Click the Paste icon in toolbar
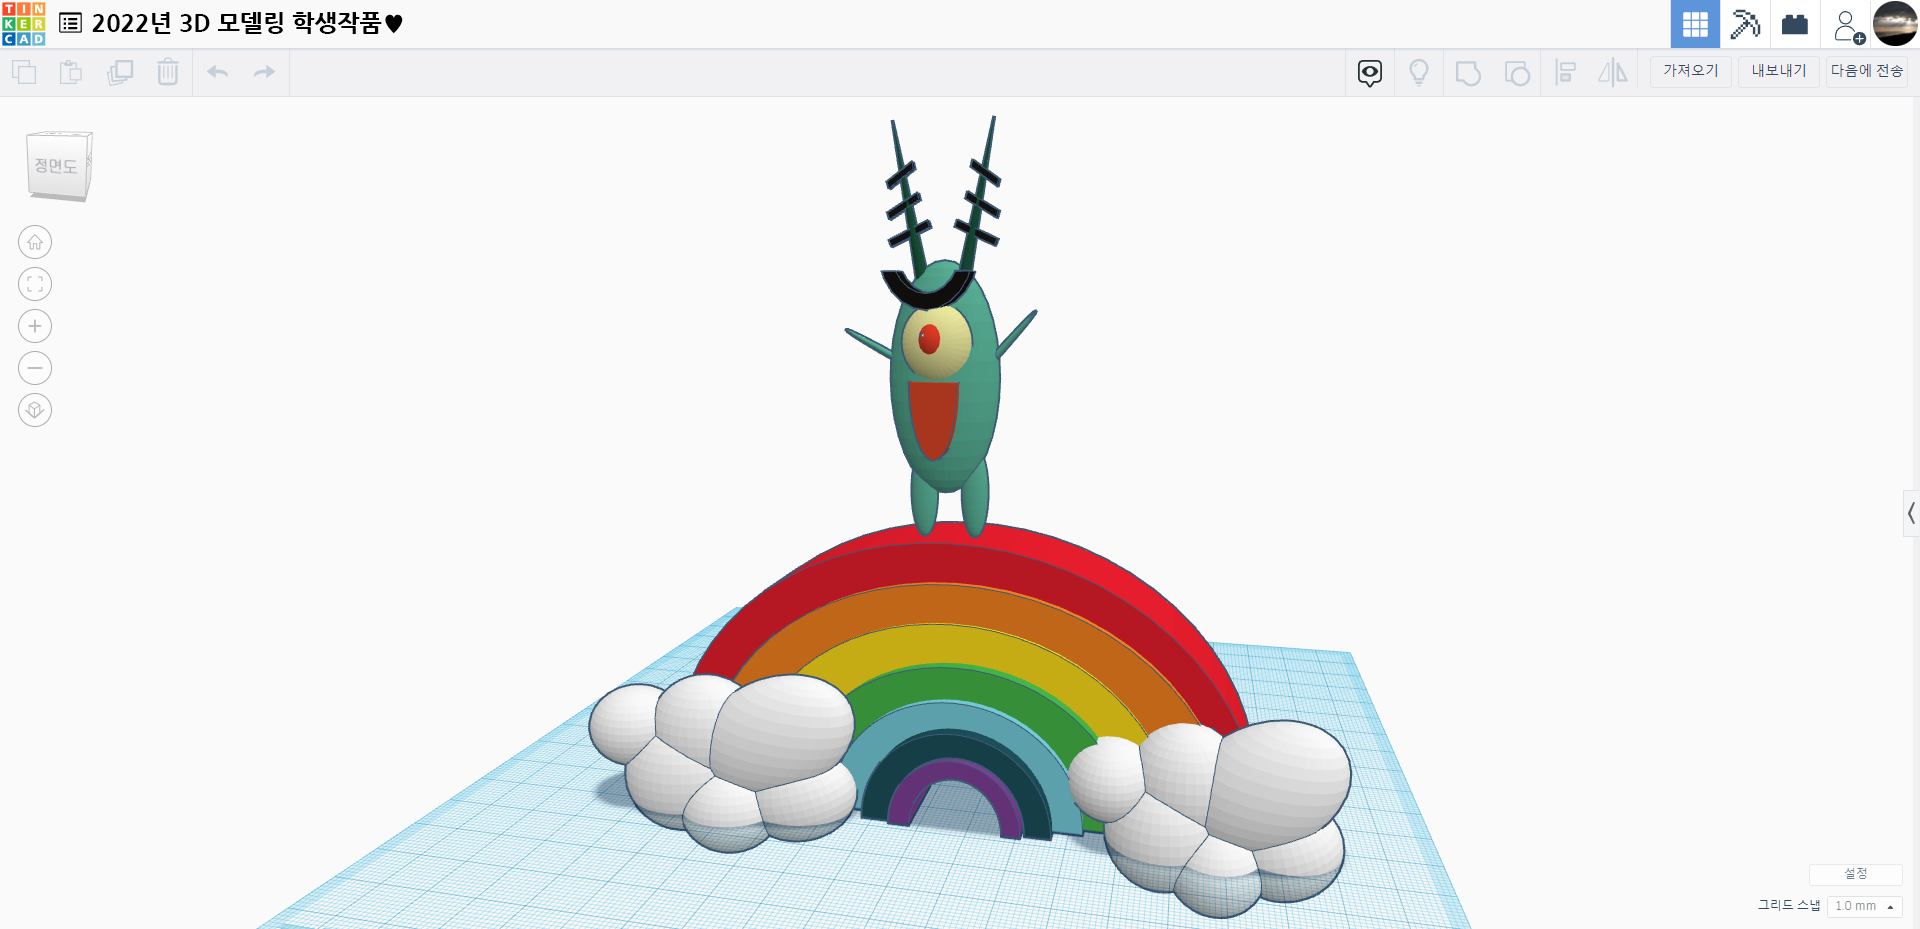The image size is (1920, 929). click(71, 72)
